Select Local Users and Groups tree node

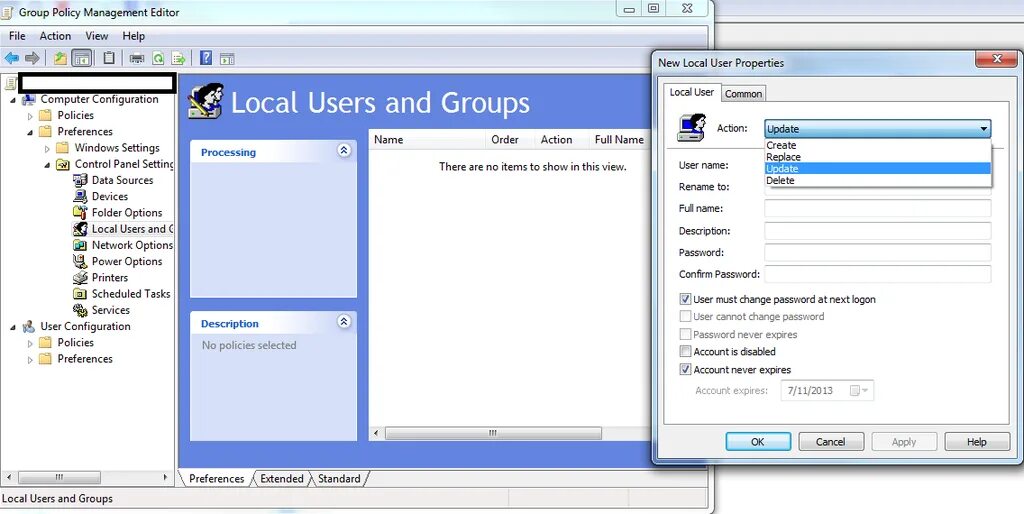(133, 229)
